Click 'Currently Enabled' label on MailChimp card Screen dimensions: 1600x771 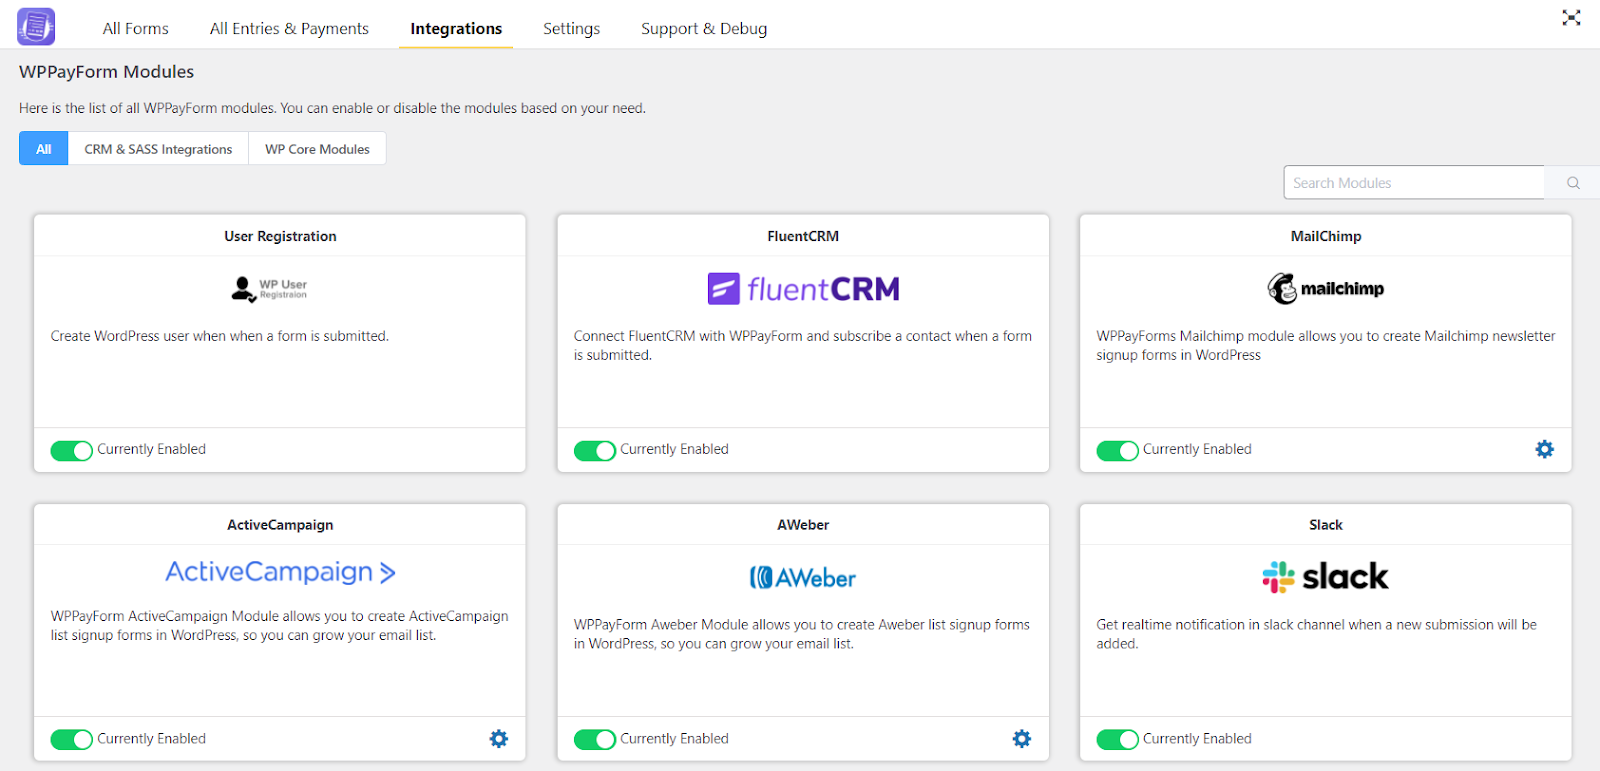click(x=1197, y=450)
